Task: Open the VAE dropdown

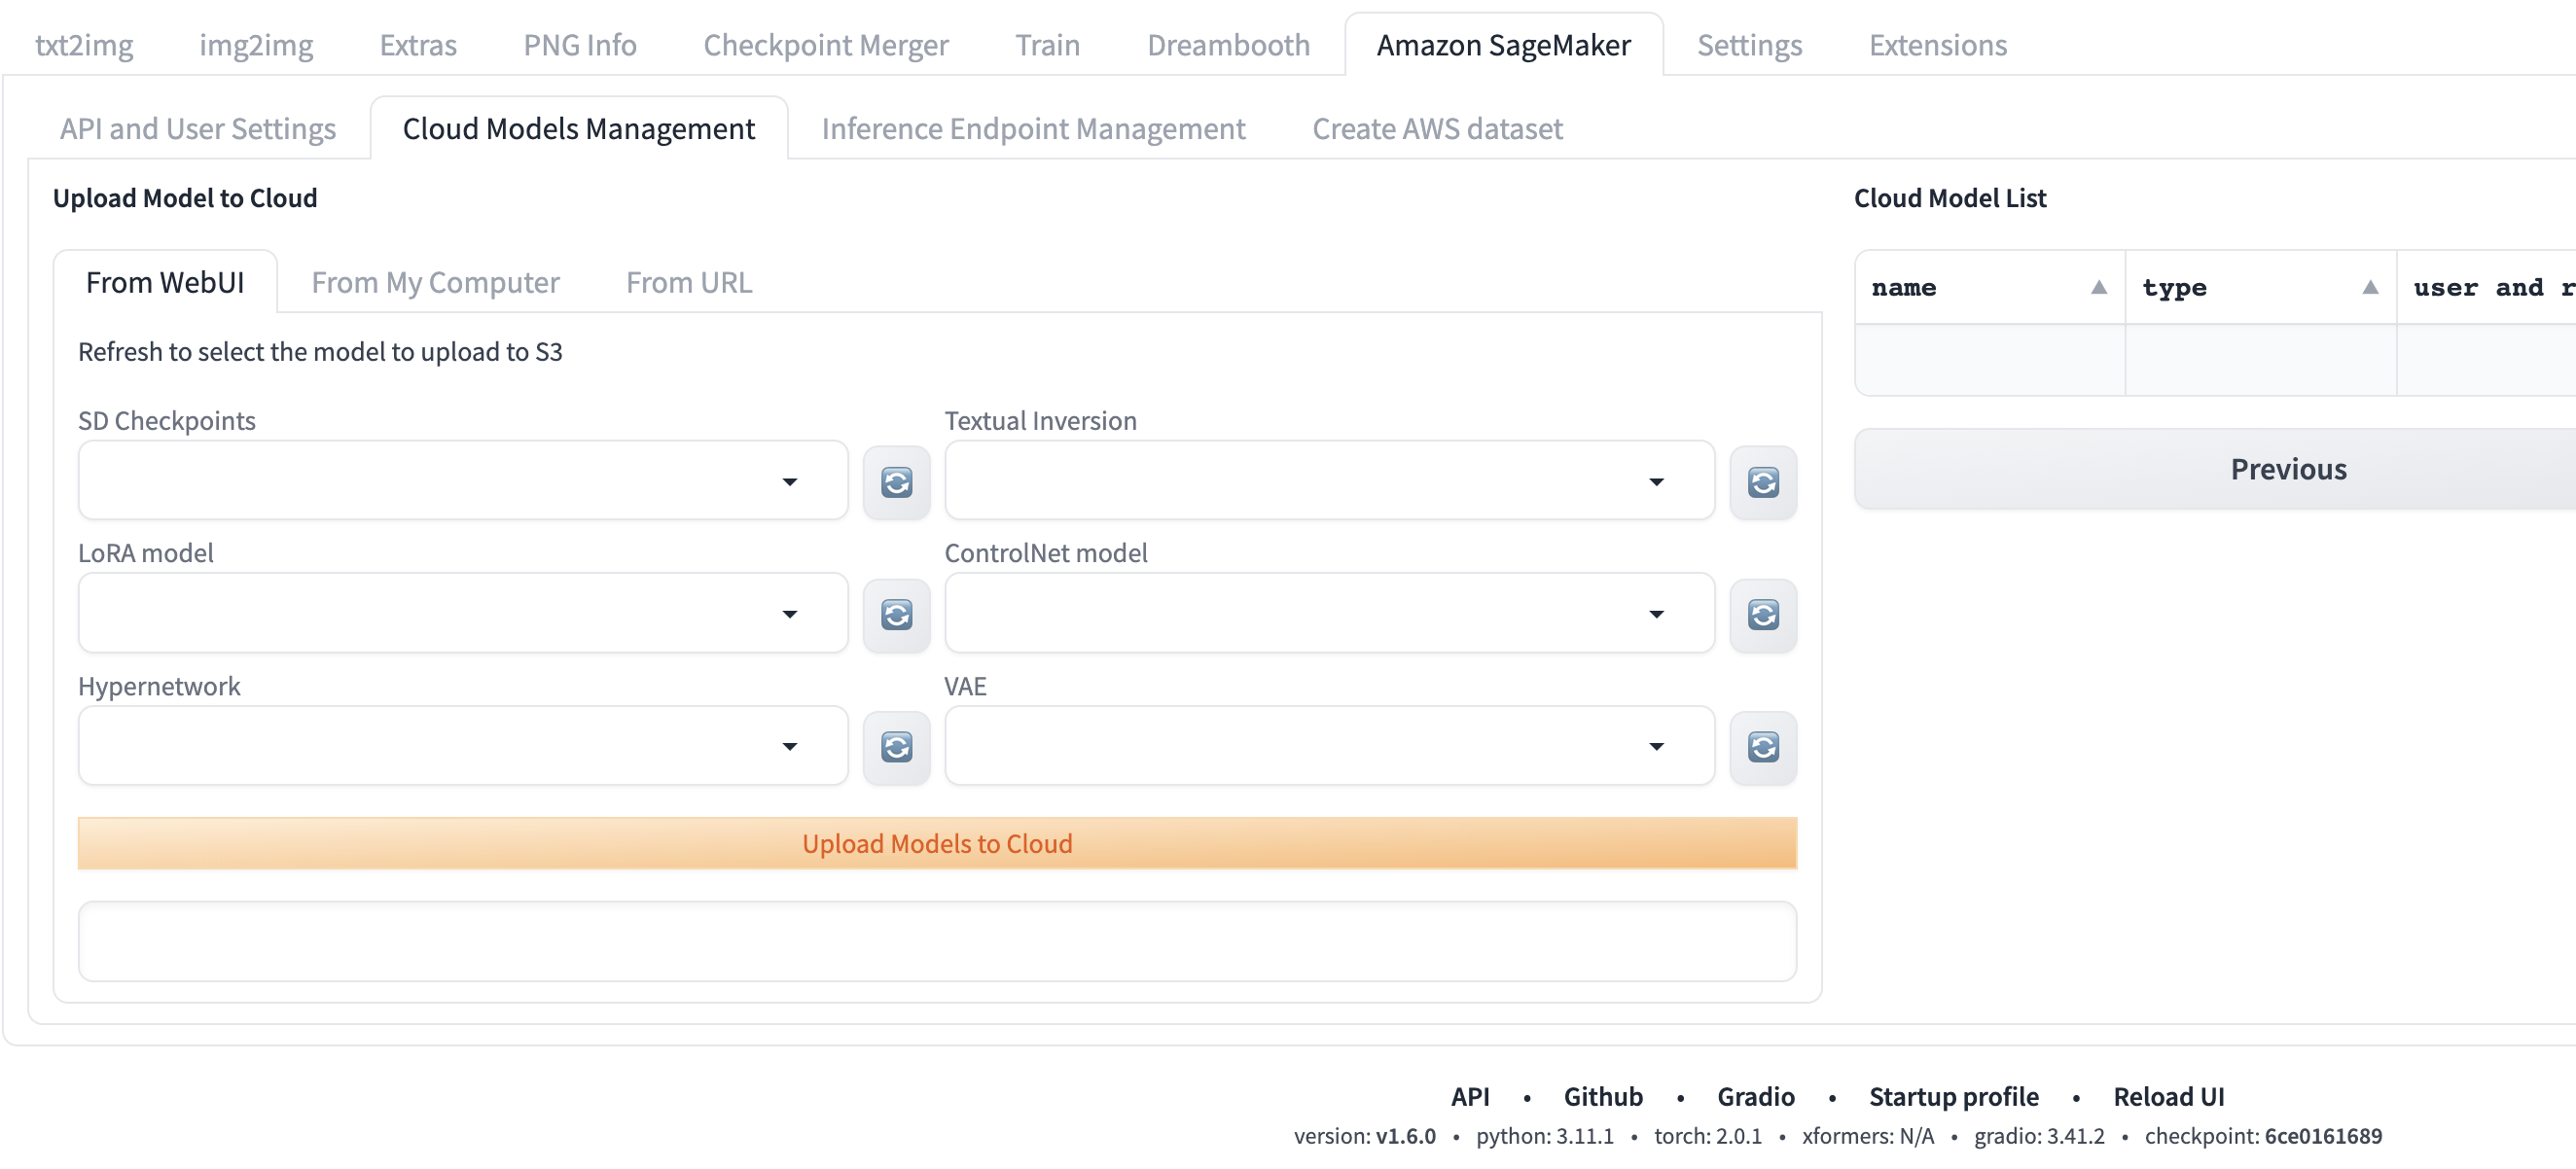Action: pyautogui.click(x=1328, y=746)
